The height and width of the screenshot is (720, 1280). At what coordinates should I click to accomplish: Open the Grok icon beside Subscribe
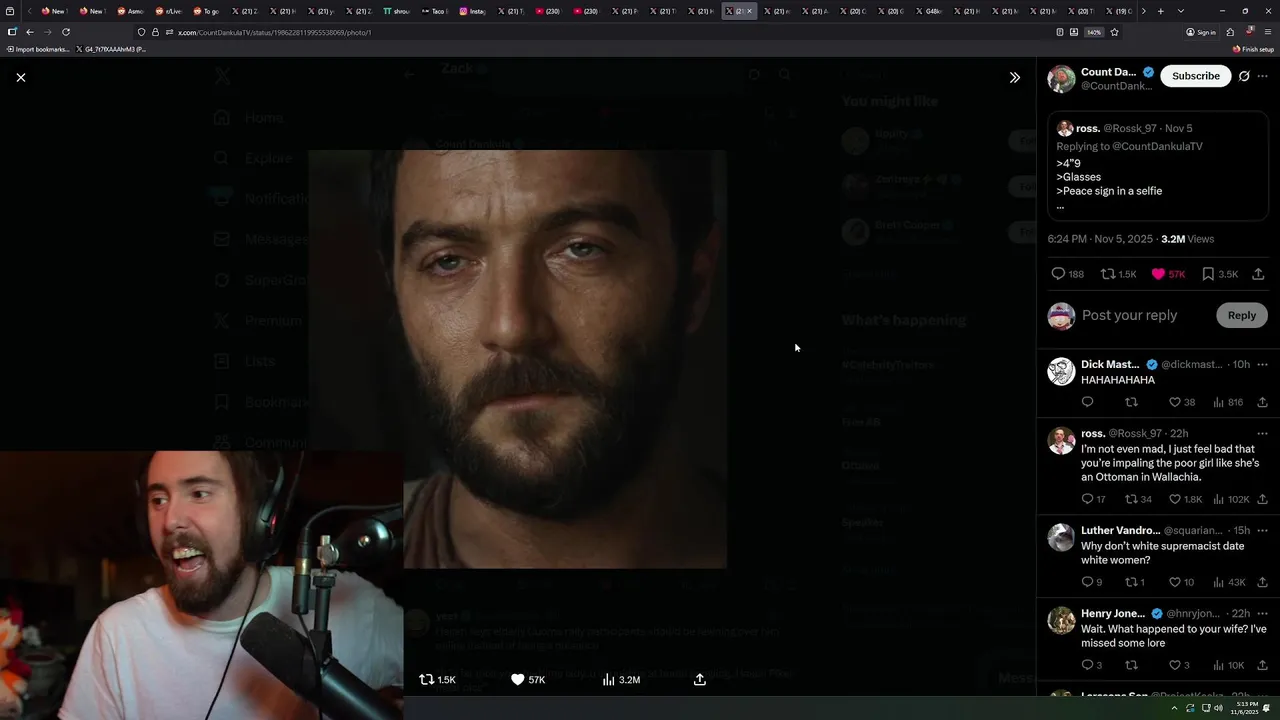click(1244, 76)
